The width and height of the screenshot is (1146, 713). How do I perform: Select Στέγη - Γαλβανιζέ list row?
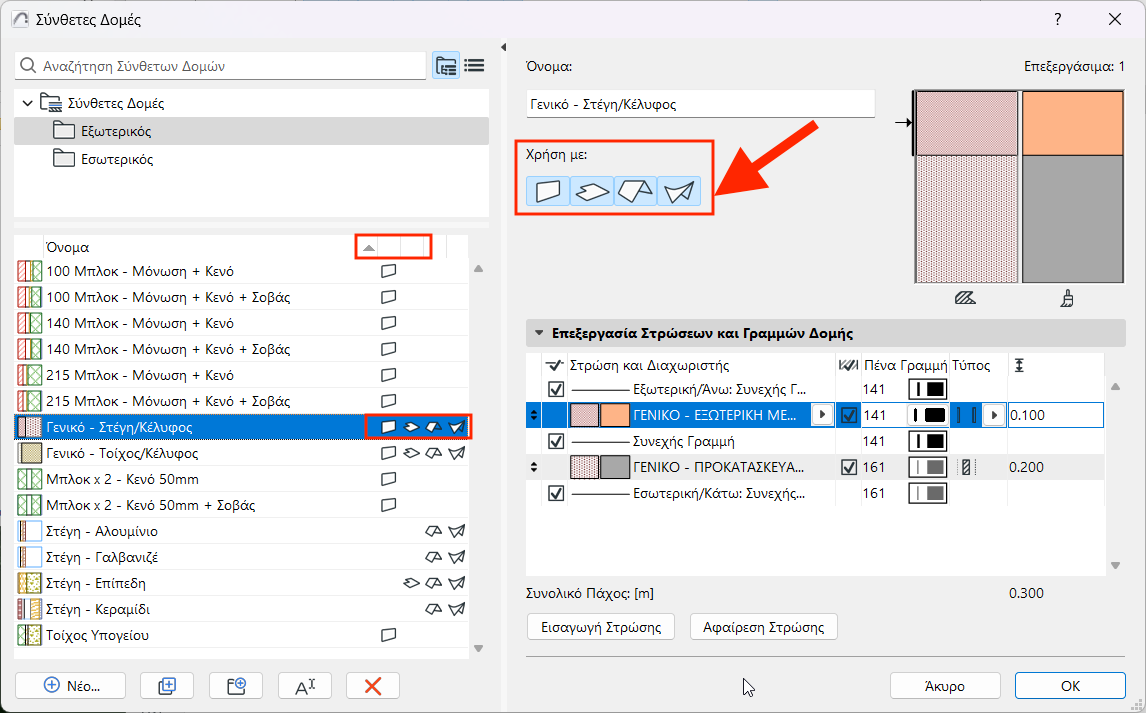coord(241,557)
